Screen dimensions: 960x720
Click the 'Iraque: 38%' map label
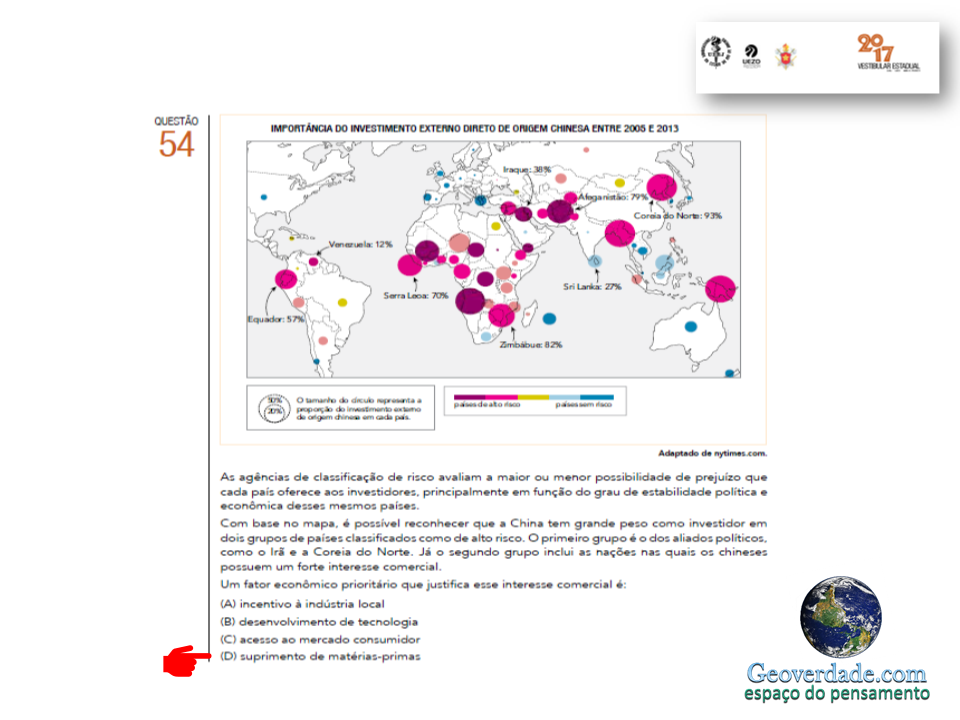pos(527,170)
